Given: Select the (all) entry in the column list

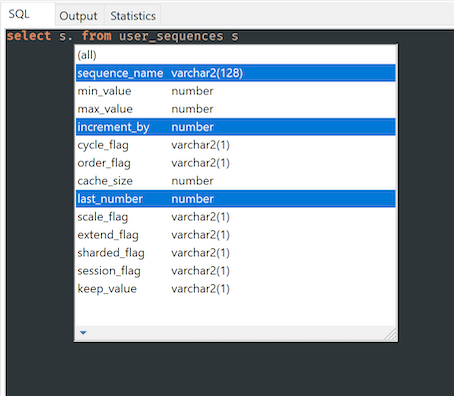Looking at the screenshot, I should click(235, 55).
